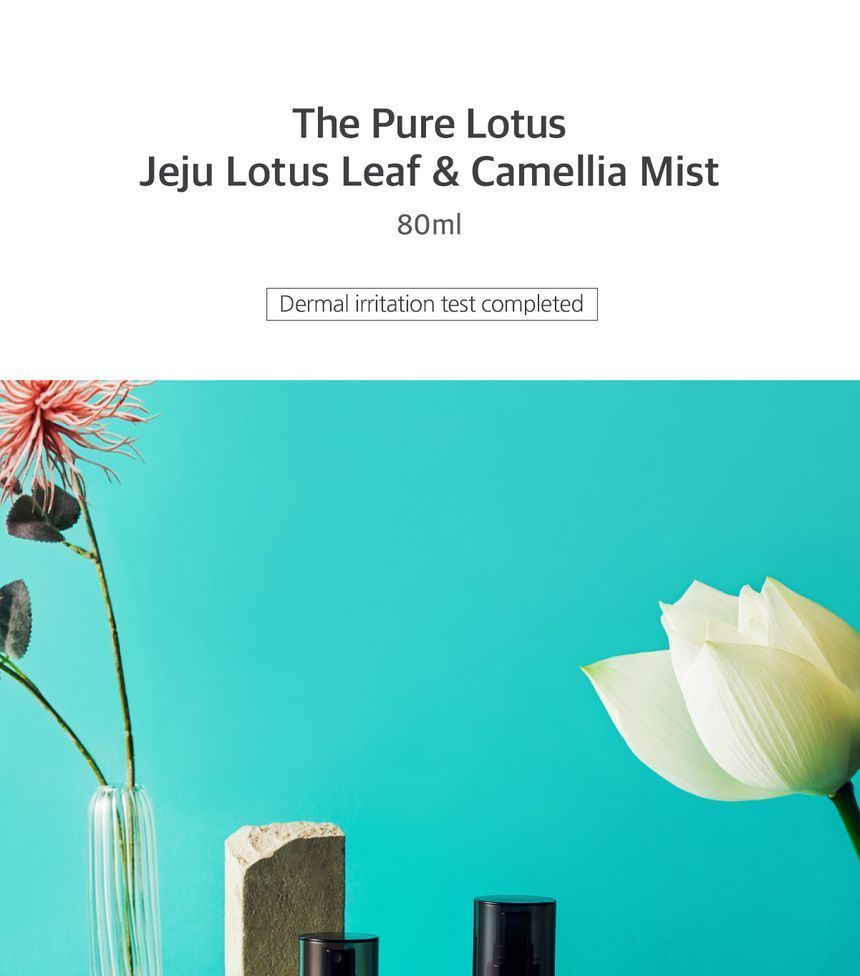
Task: Click the green lotus flower stem
Action: 848,815
